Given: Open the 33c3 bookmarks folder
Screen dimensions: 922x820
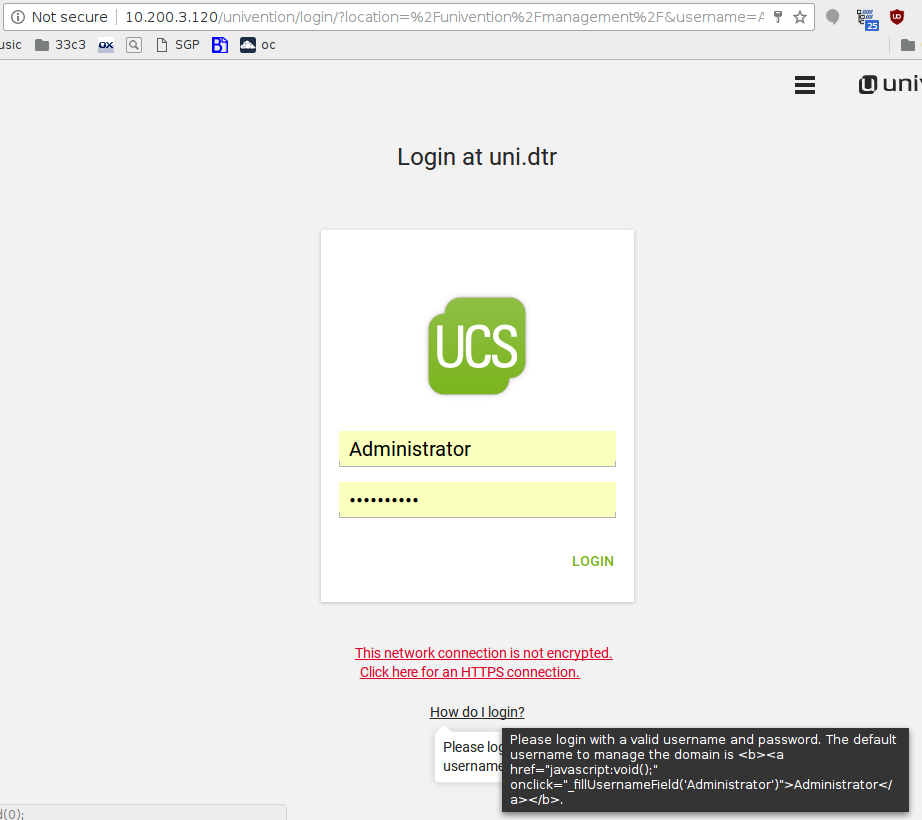Looking at the screenshot, I should [60, 45].
